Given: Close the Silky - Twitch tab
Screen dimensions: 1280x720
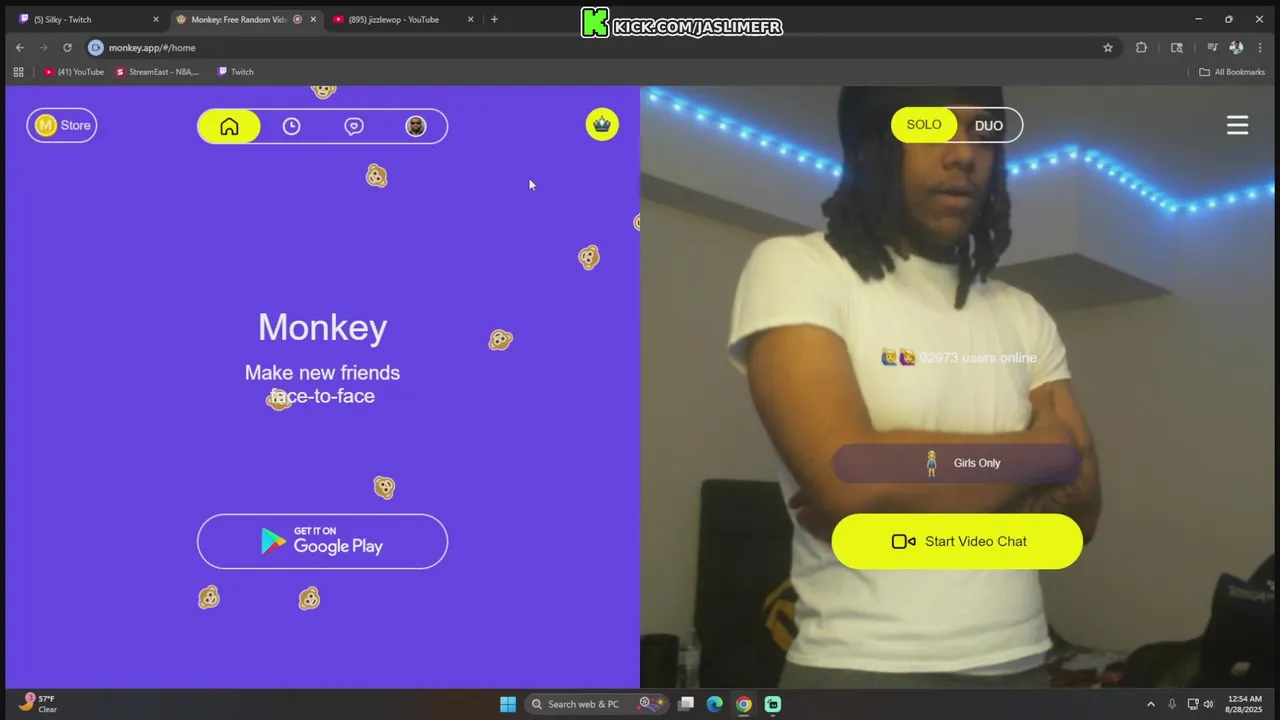Looking at the screenshot, I should tap(155, 19).
